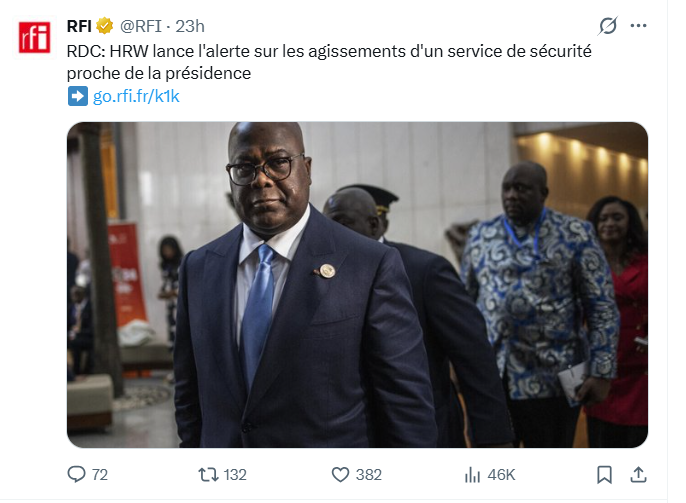Share the tweet via upload arrow icon
The image size is (686, 503).
638,475
